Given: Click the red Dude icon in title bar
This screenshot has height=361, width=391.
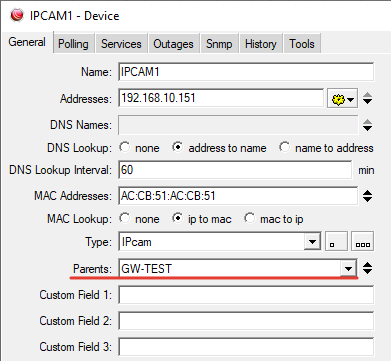Looking at the screenshot, I should pyautogui.click(x=17, y=15).
